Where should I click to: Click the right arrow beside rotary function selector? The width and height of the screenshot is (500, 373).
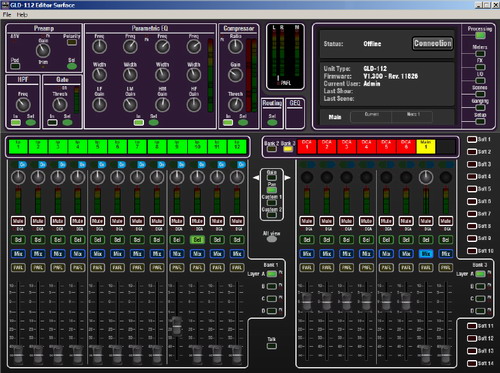[287, 178]
